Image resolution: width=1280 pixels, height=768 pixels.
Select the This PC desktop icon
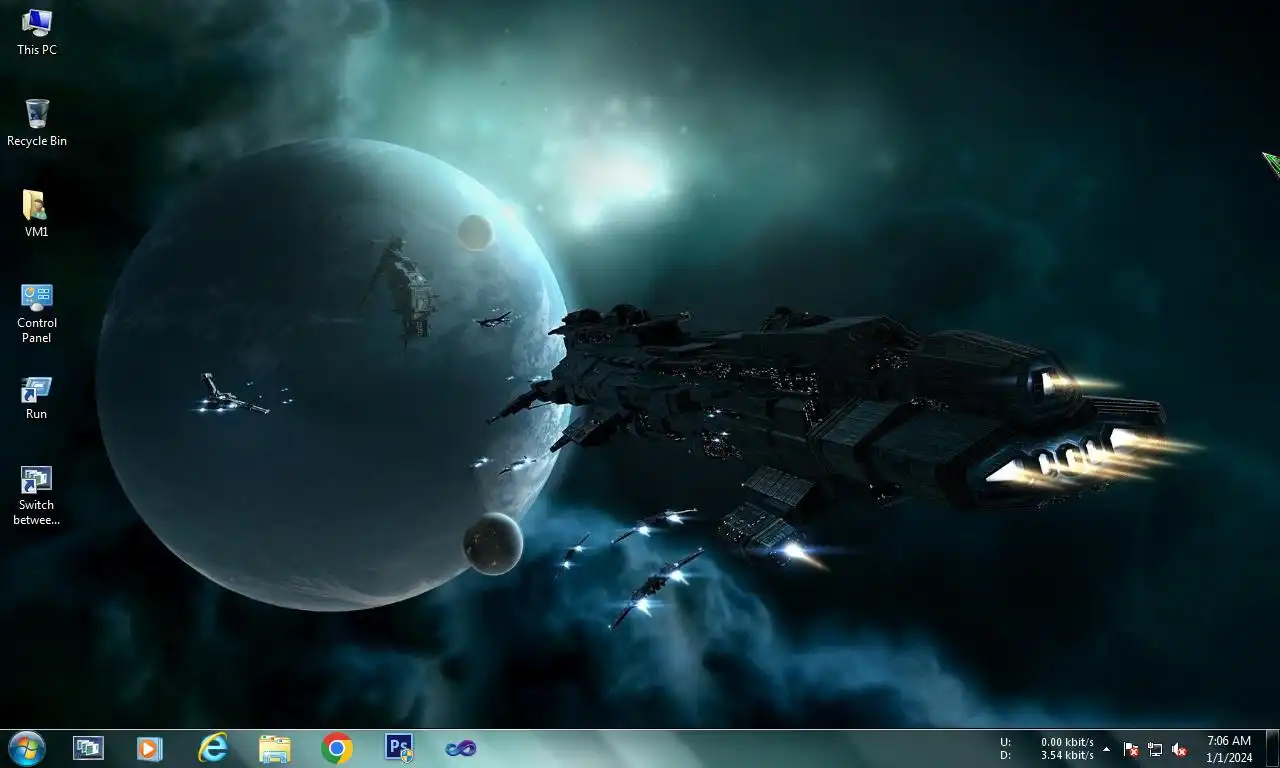(x=37, y=31)
